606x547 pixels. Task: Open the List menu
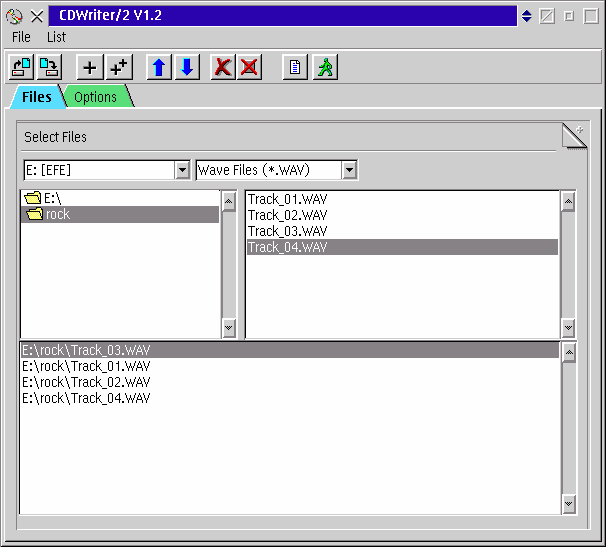(56, 37)
